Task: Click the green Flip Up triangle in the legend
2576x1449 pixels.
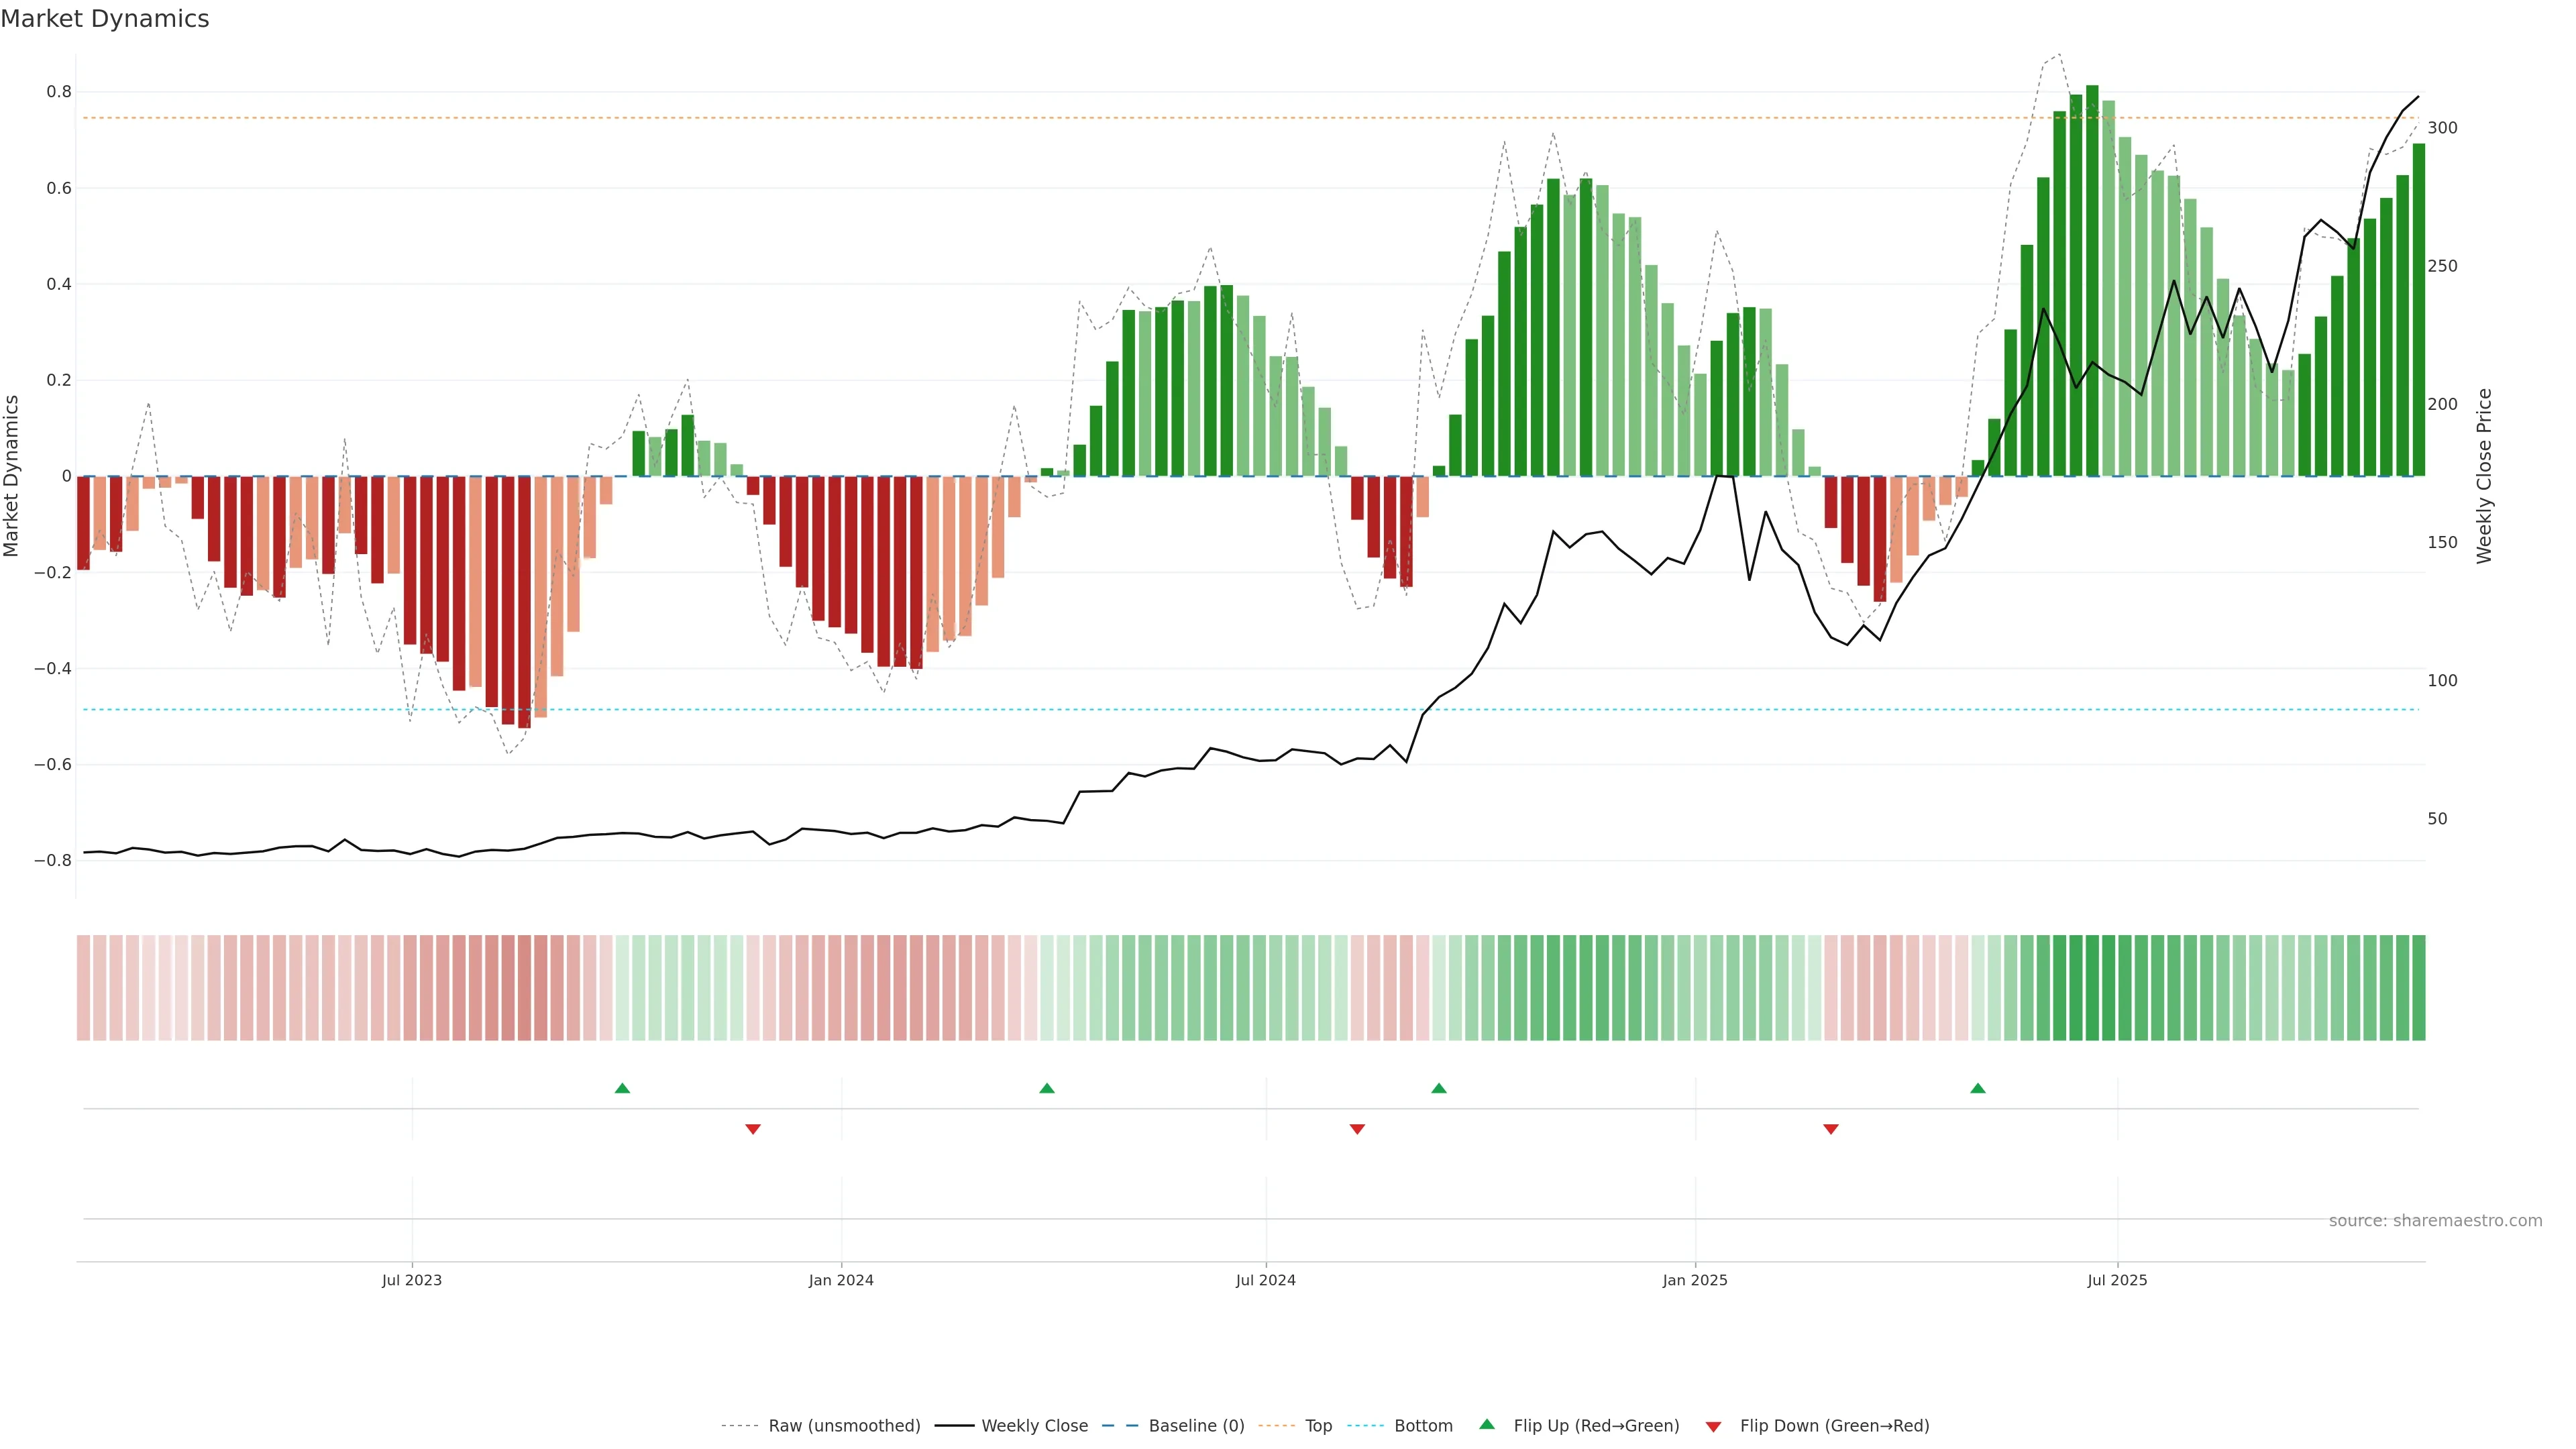Action: tap(1487, 1424)
